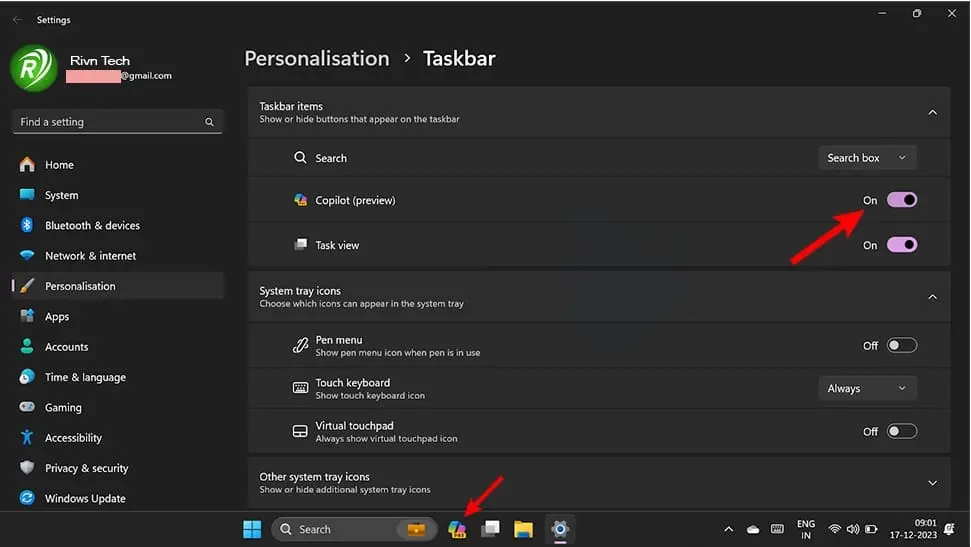
Task: Click the Gaming controller icon in the sidebar
Action: [x=27, y=407]
